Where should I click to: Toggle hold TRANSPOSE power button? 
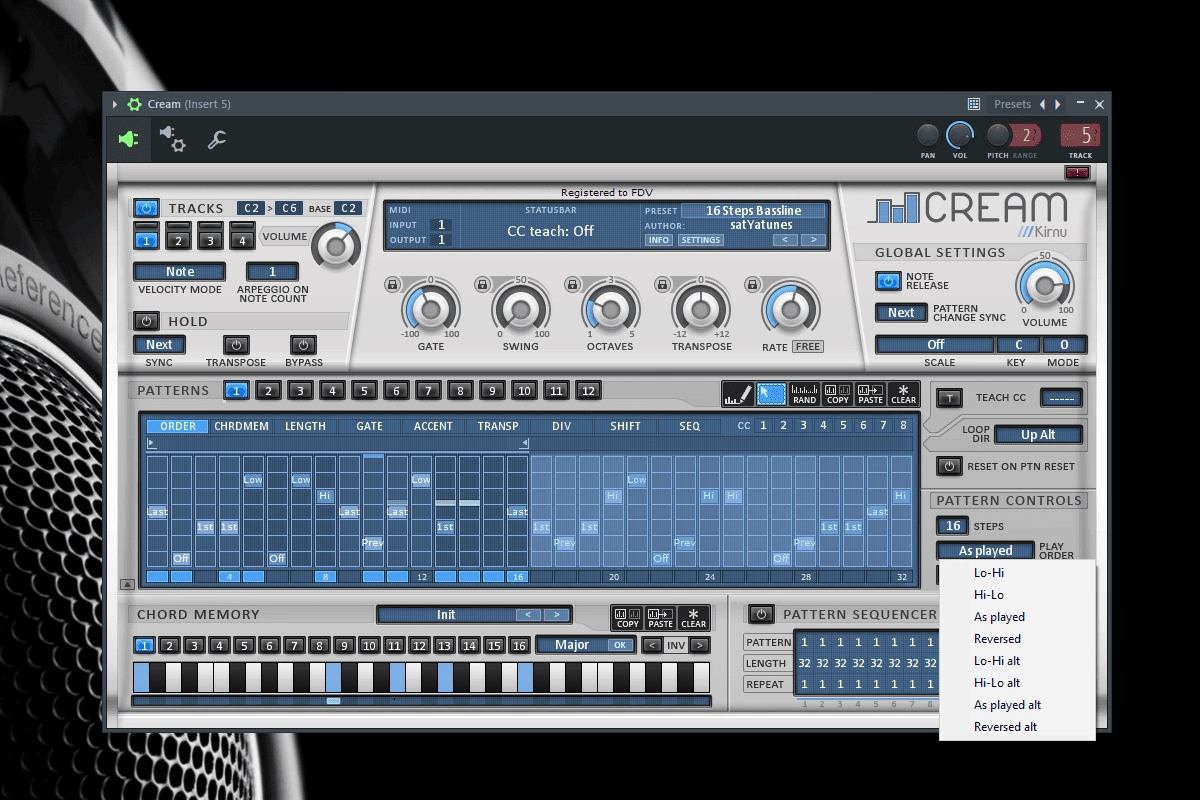click(236, 345)
